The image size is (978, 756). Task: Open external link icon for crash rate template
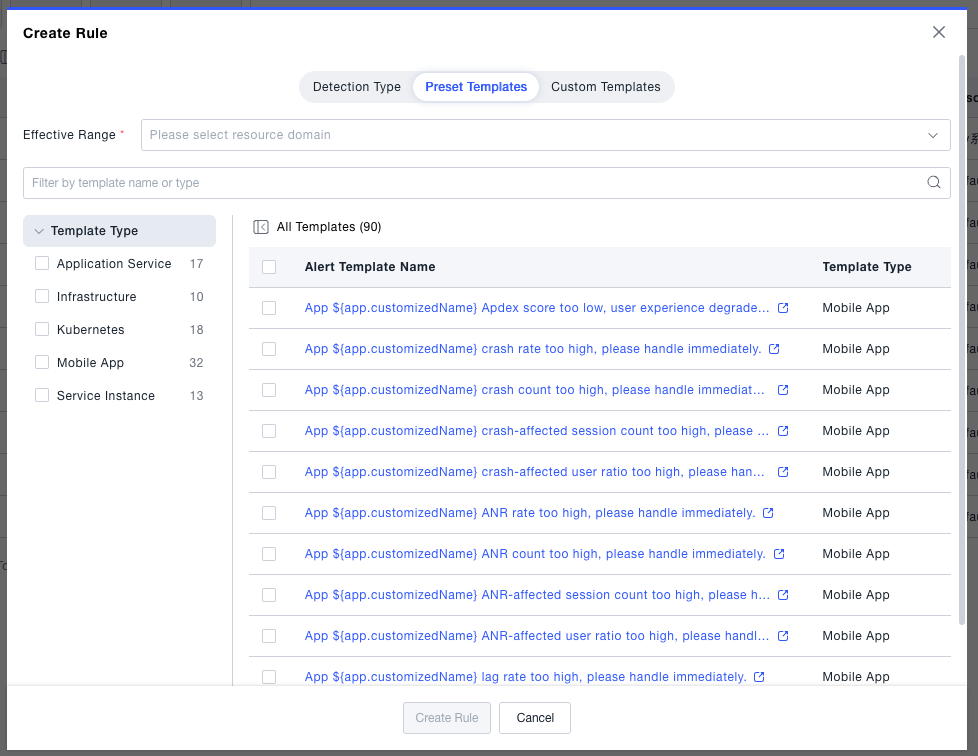pyautogui.click(x=774, y=349)
